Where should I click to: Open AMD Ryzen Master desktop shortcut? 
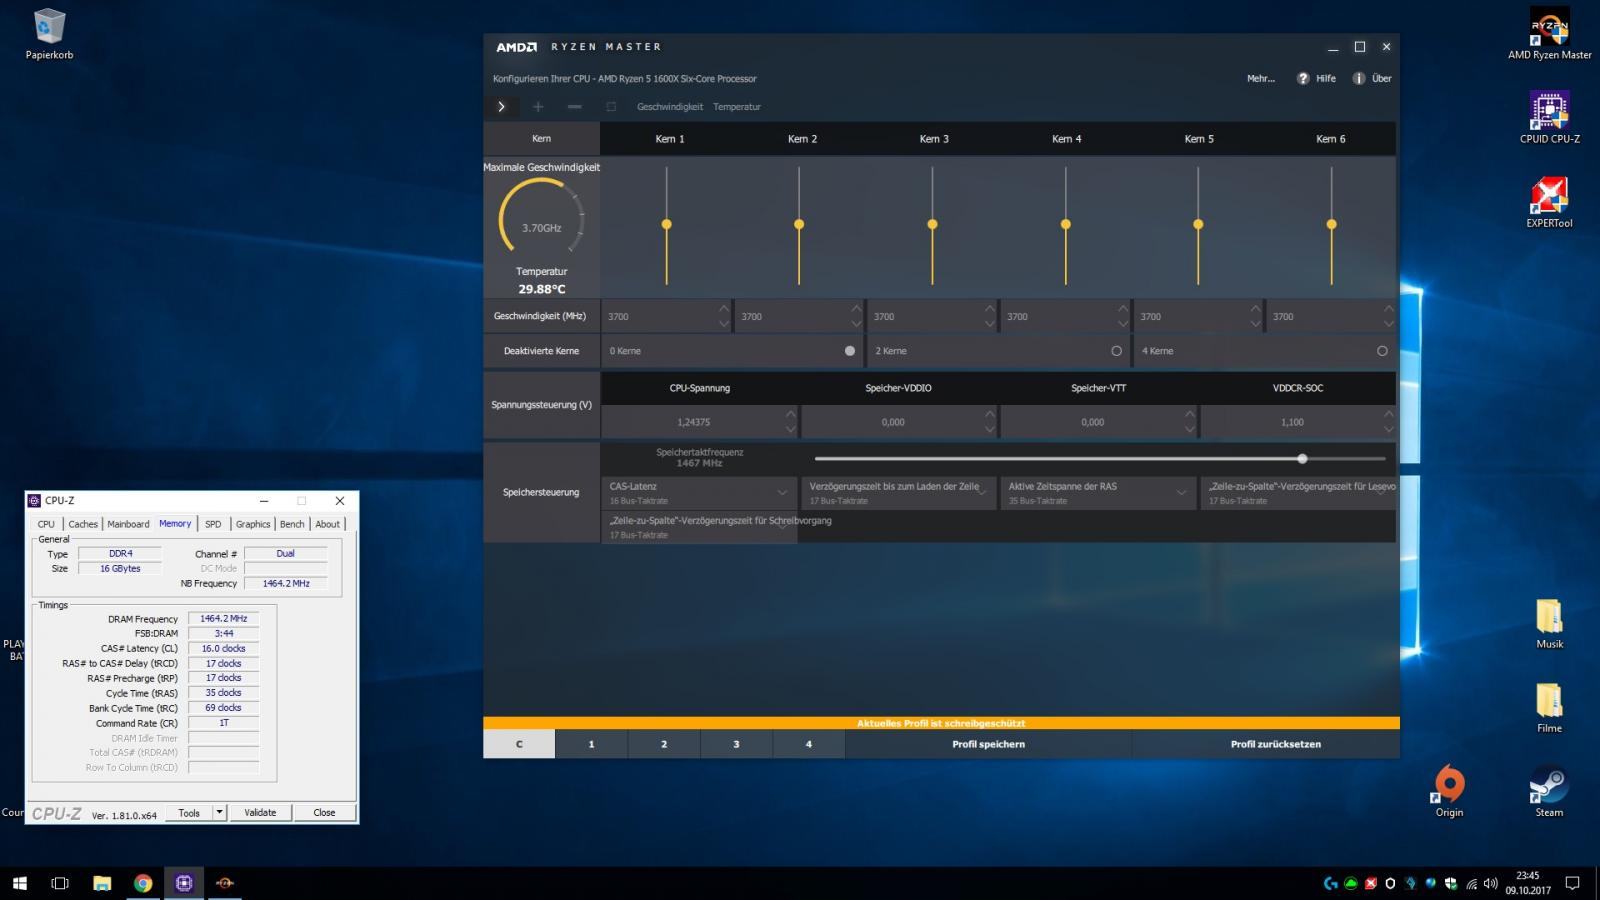(x=1549, y=34)
